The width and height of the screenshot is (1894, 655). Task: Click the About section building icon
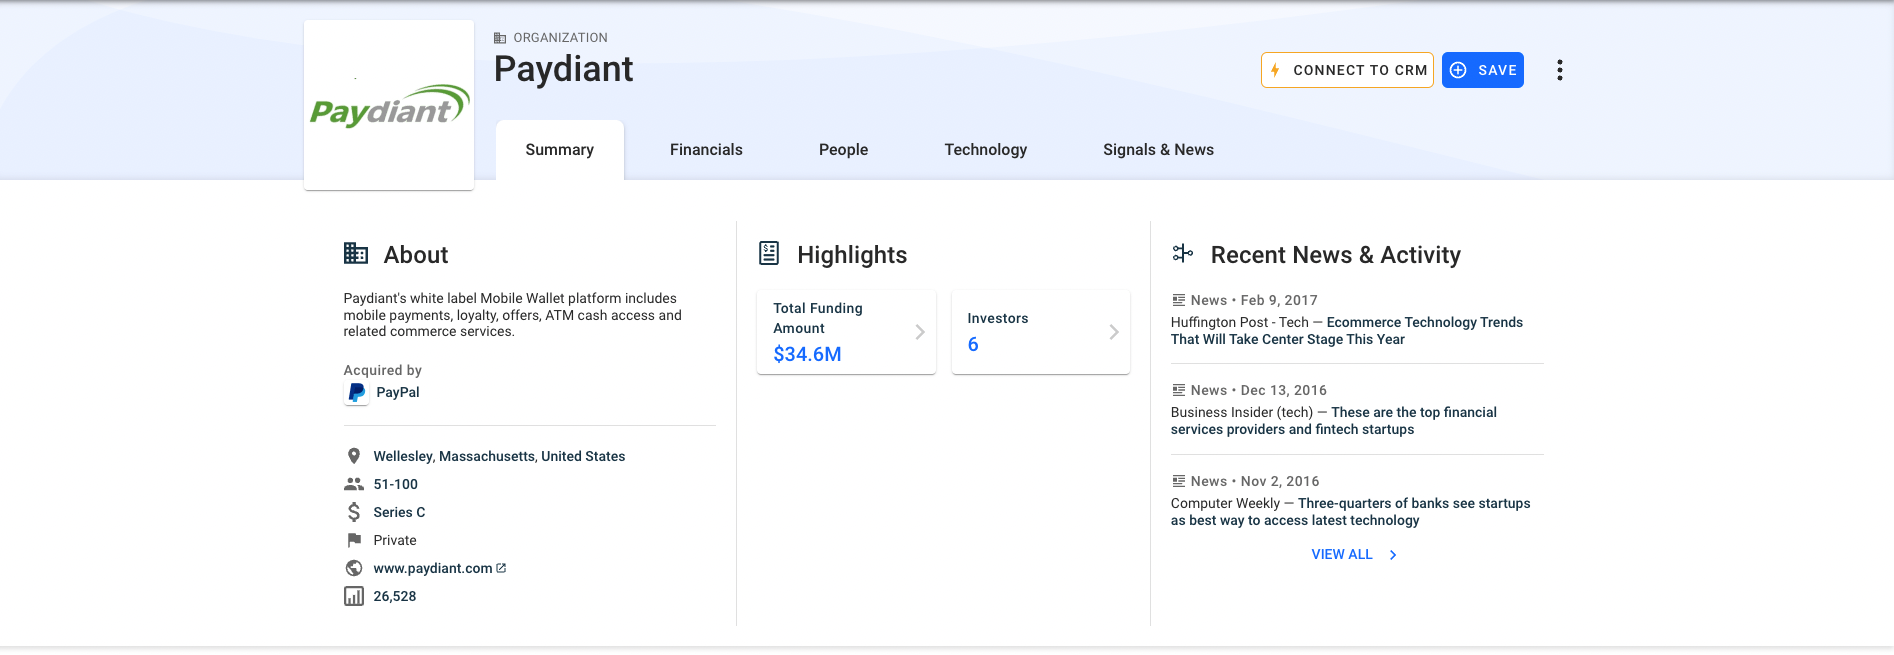pyautogui.click(x=356, y=254)
